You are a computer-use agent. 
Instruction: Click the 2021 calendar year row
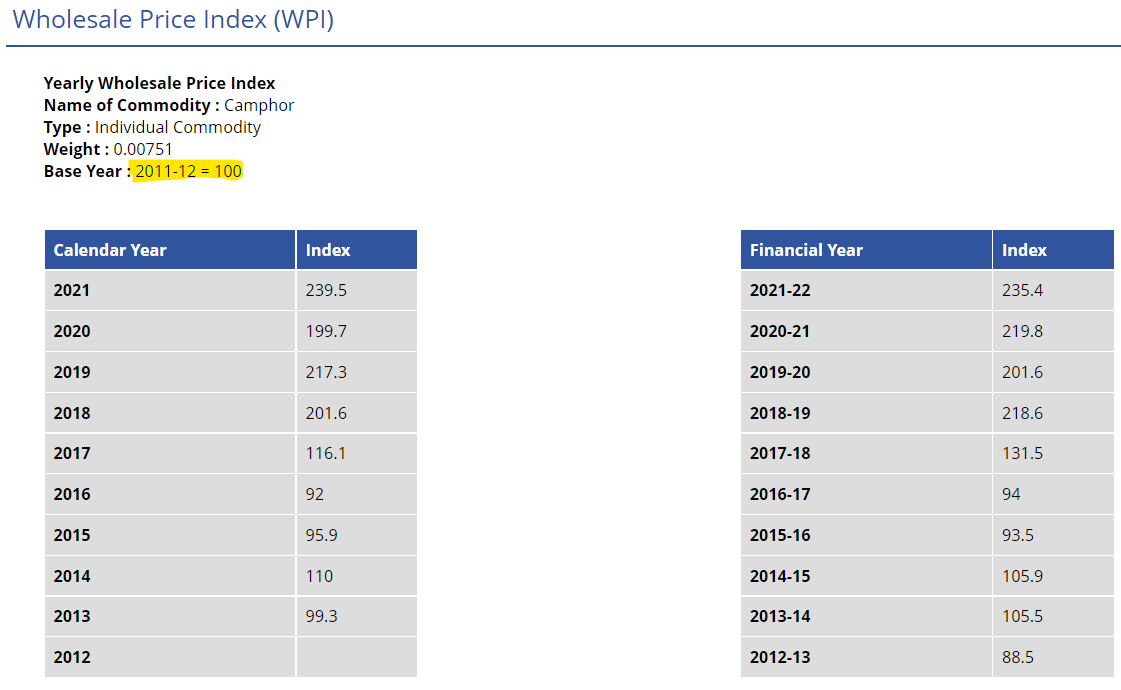click(72, 290)
